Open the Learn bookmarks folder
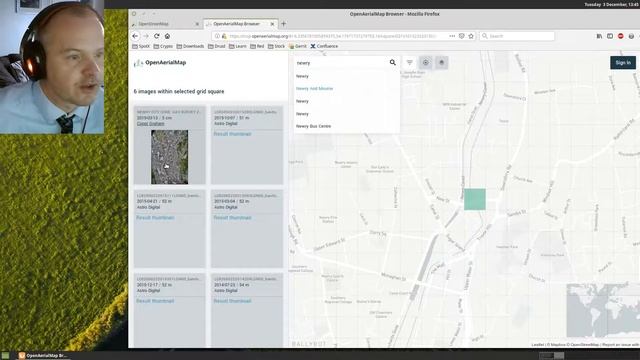 point(238,46)
